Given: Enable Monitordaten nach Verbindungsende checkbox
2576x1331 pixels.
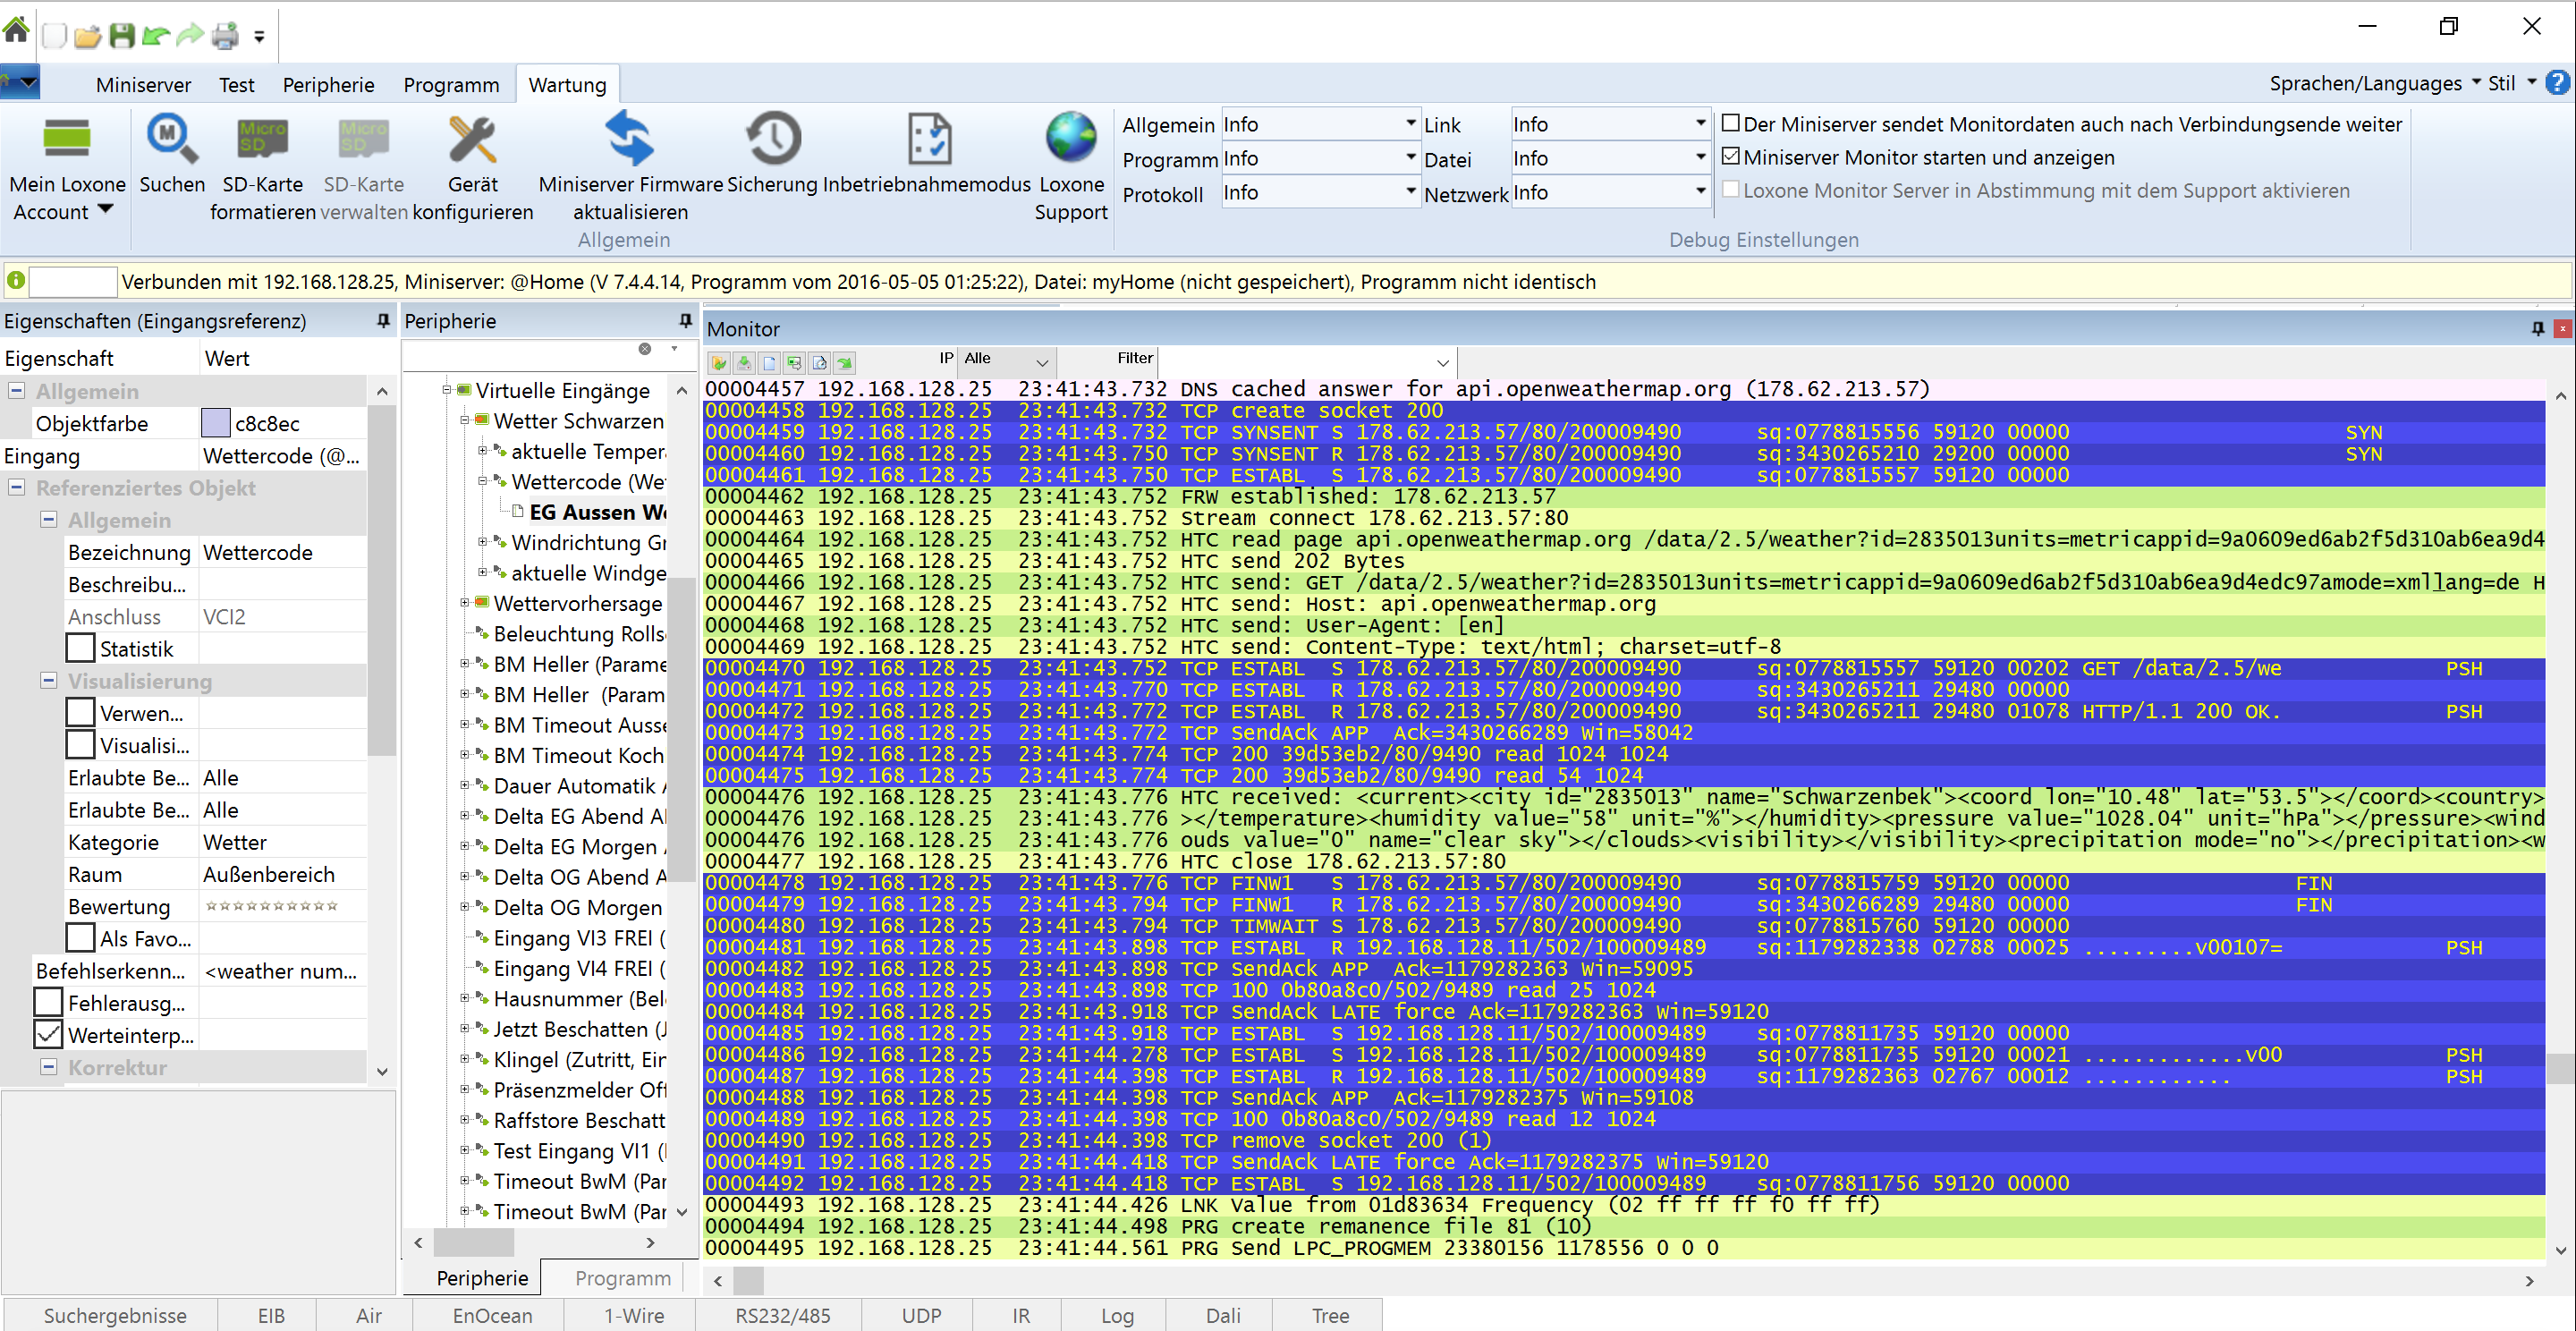Looking at the screenshot, I should 1731,124.
